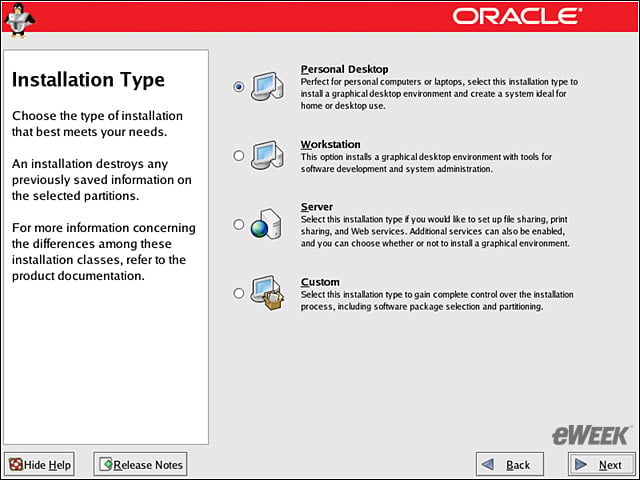Viewport: 640px width, 480px height.
Task: Click the Custom package box icon
Action: [267, 293]
